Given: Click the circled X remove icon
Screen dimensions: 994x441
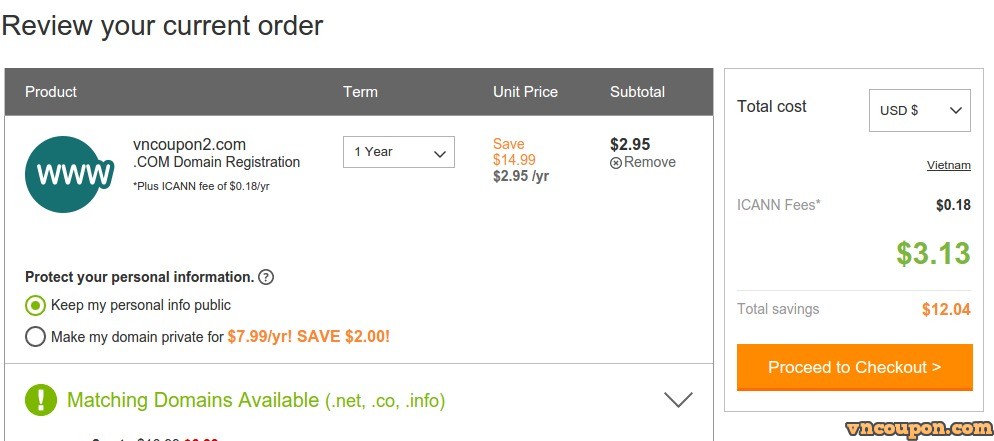Looking at the screenshot, I should coord(616,163).
